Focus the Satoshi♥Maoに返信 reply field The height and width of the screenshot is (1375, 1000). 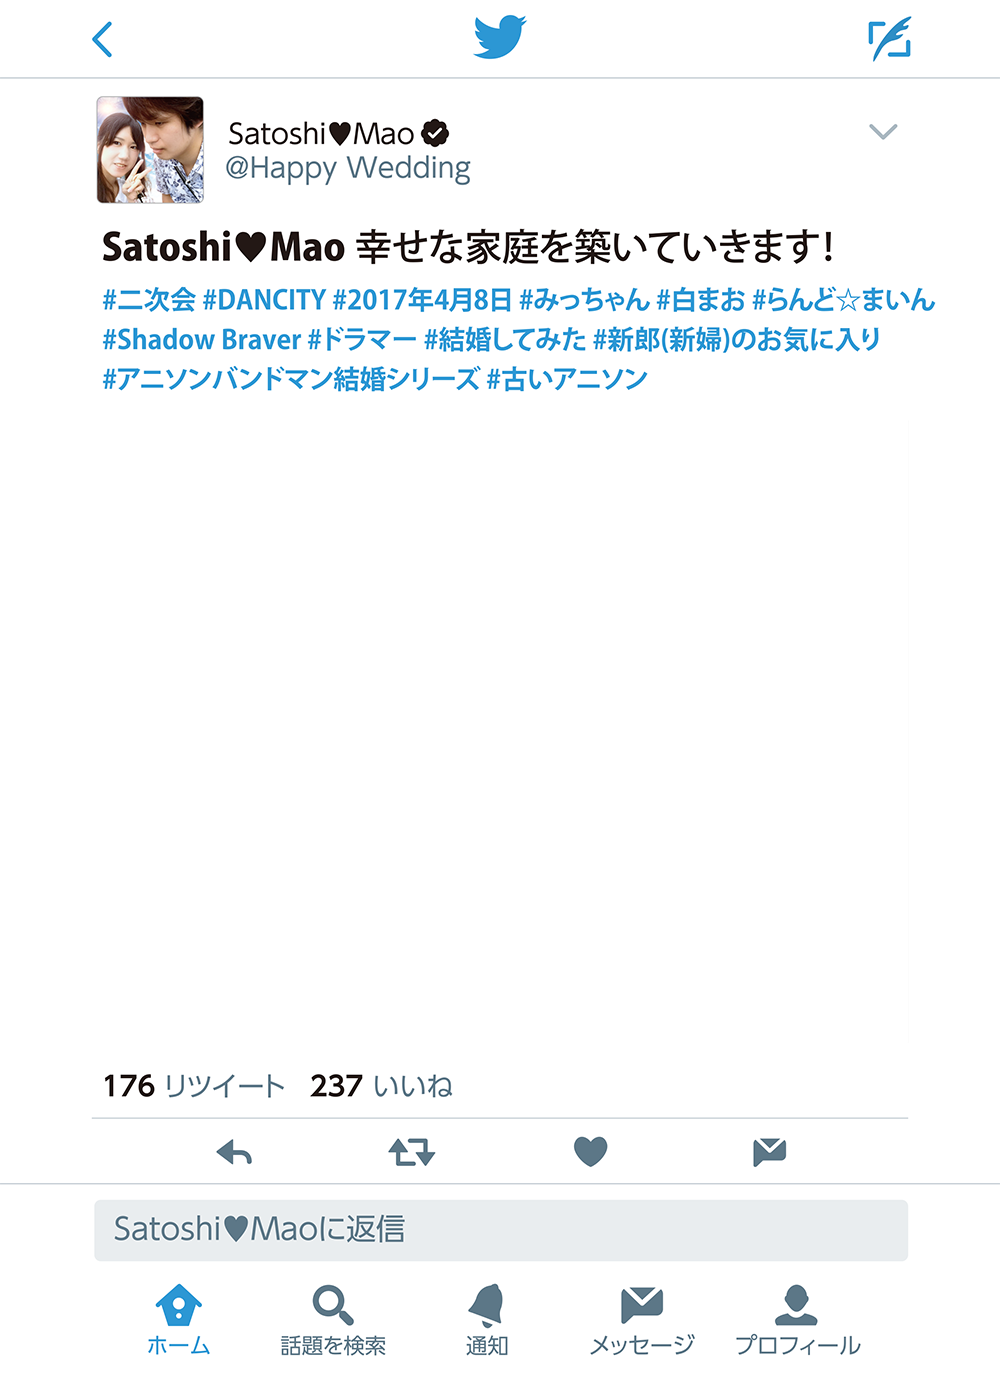[501, 1230]
